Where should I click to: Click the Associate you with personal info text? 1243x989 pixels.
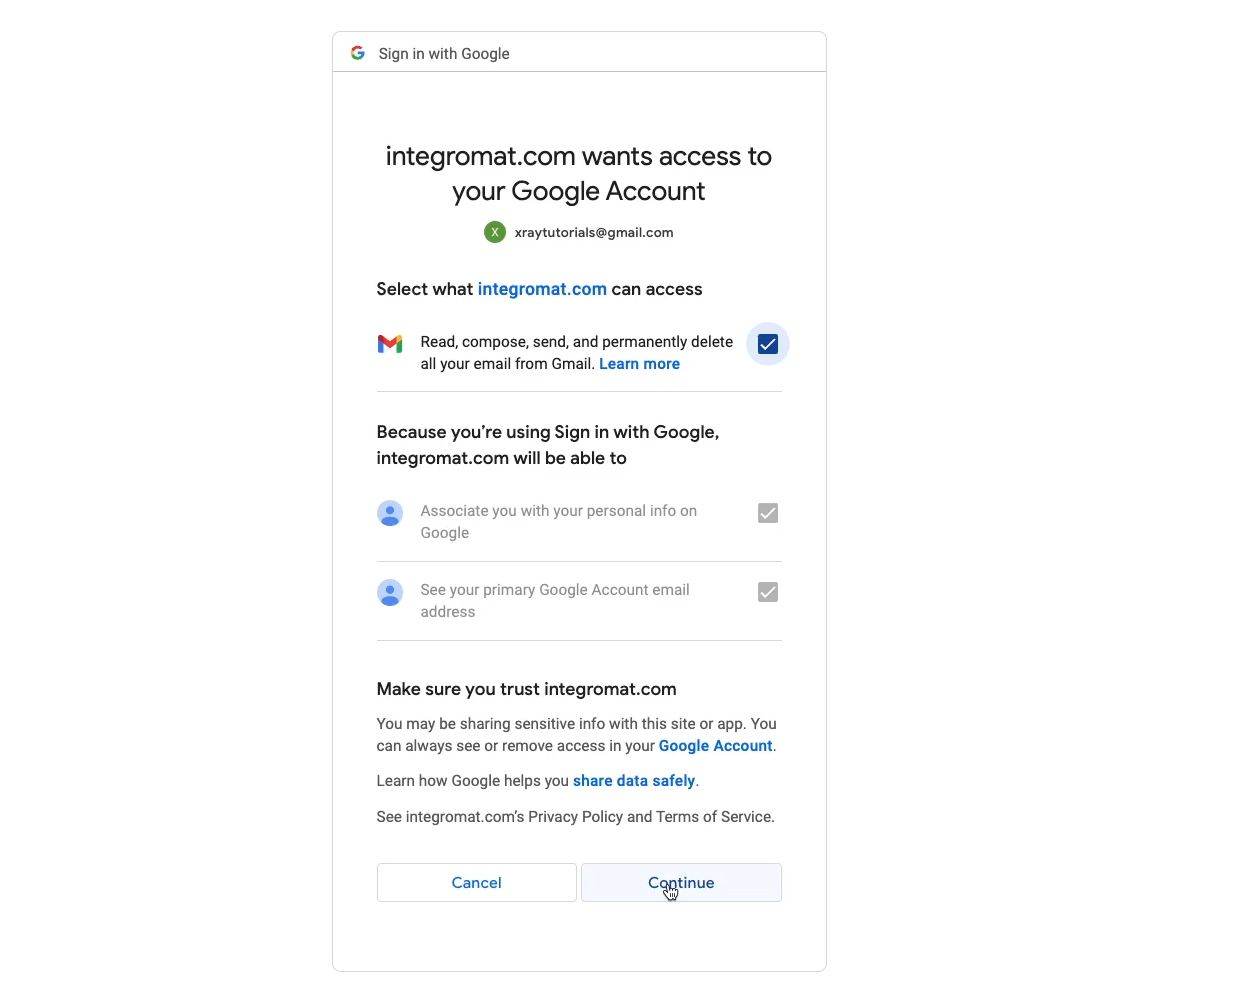[559, 522]
